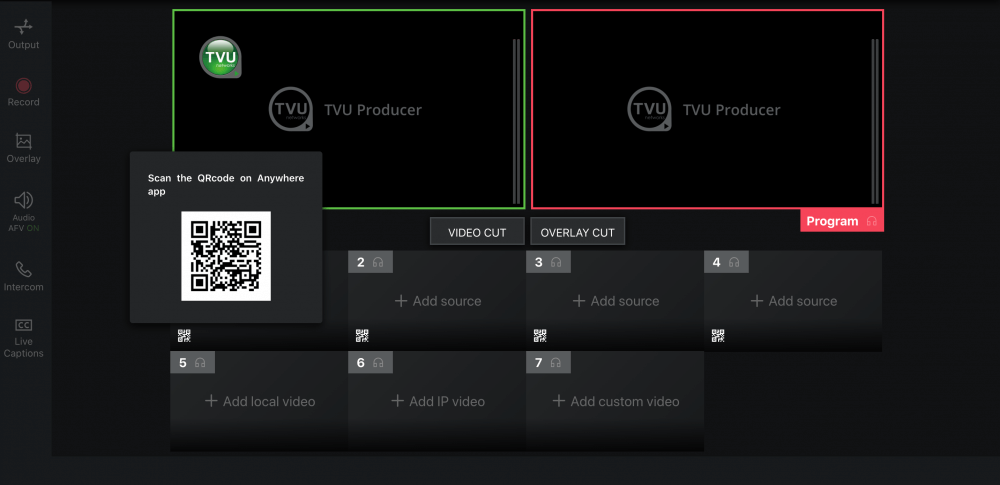The image size is (1000, 485).
Task: Click the preview window audio level meter
Action: [517, 121]
